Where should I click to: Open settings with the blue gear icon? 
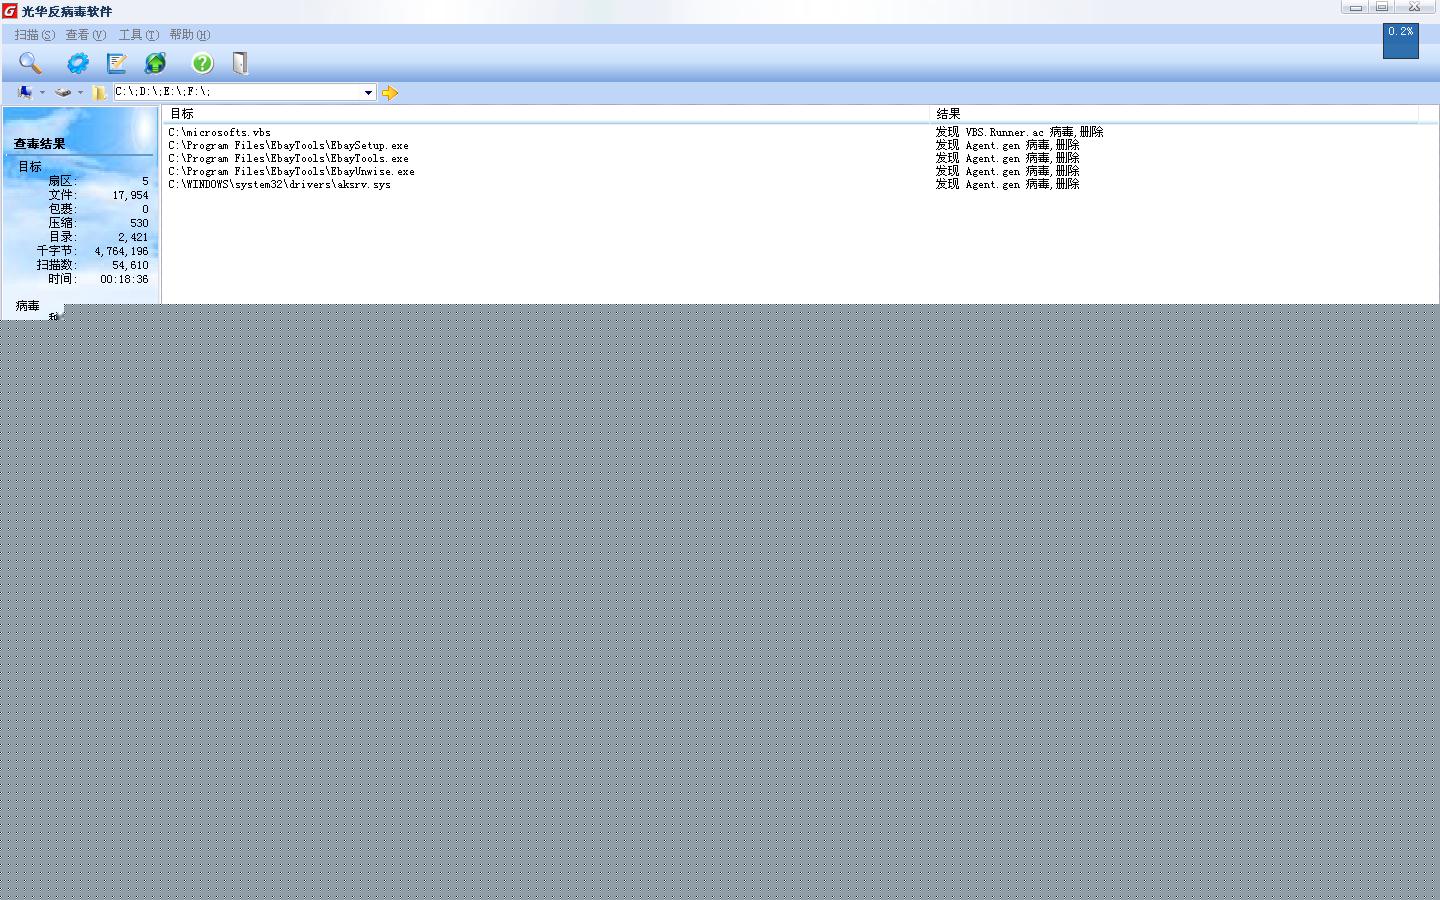pos(77,63)
